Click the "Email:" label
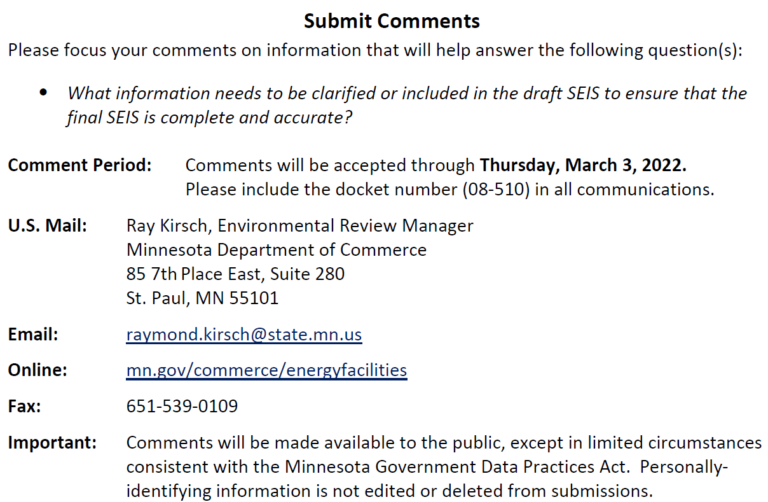Image resolution: width=768 pixels, height=502 pixels. [x=33, y=335]
